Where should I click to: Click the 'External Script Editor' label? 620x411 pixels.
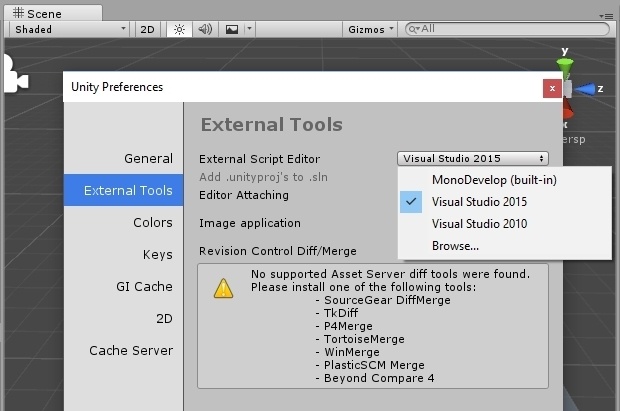click(x=259, y=159)
